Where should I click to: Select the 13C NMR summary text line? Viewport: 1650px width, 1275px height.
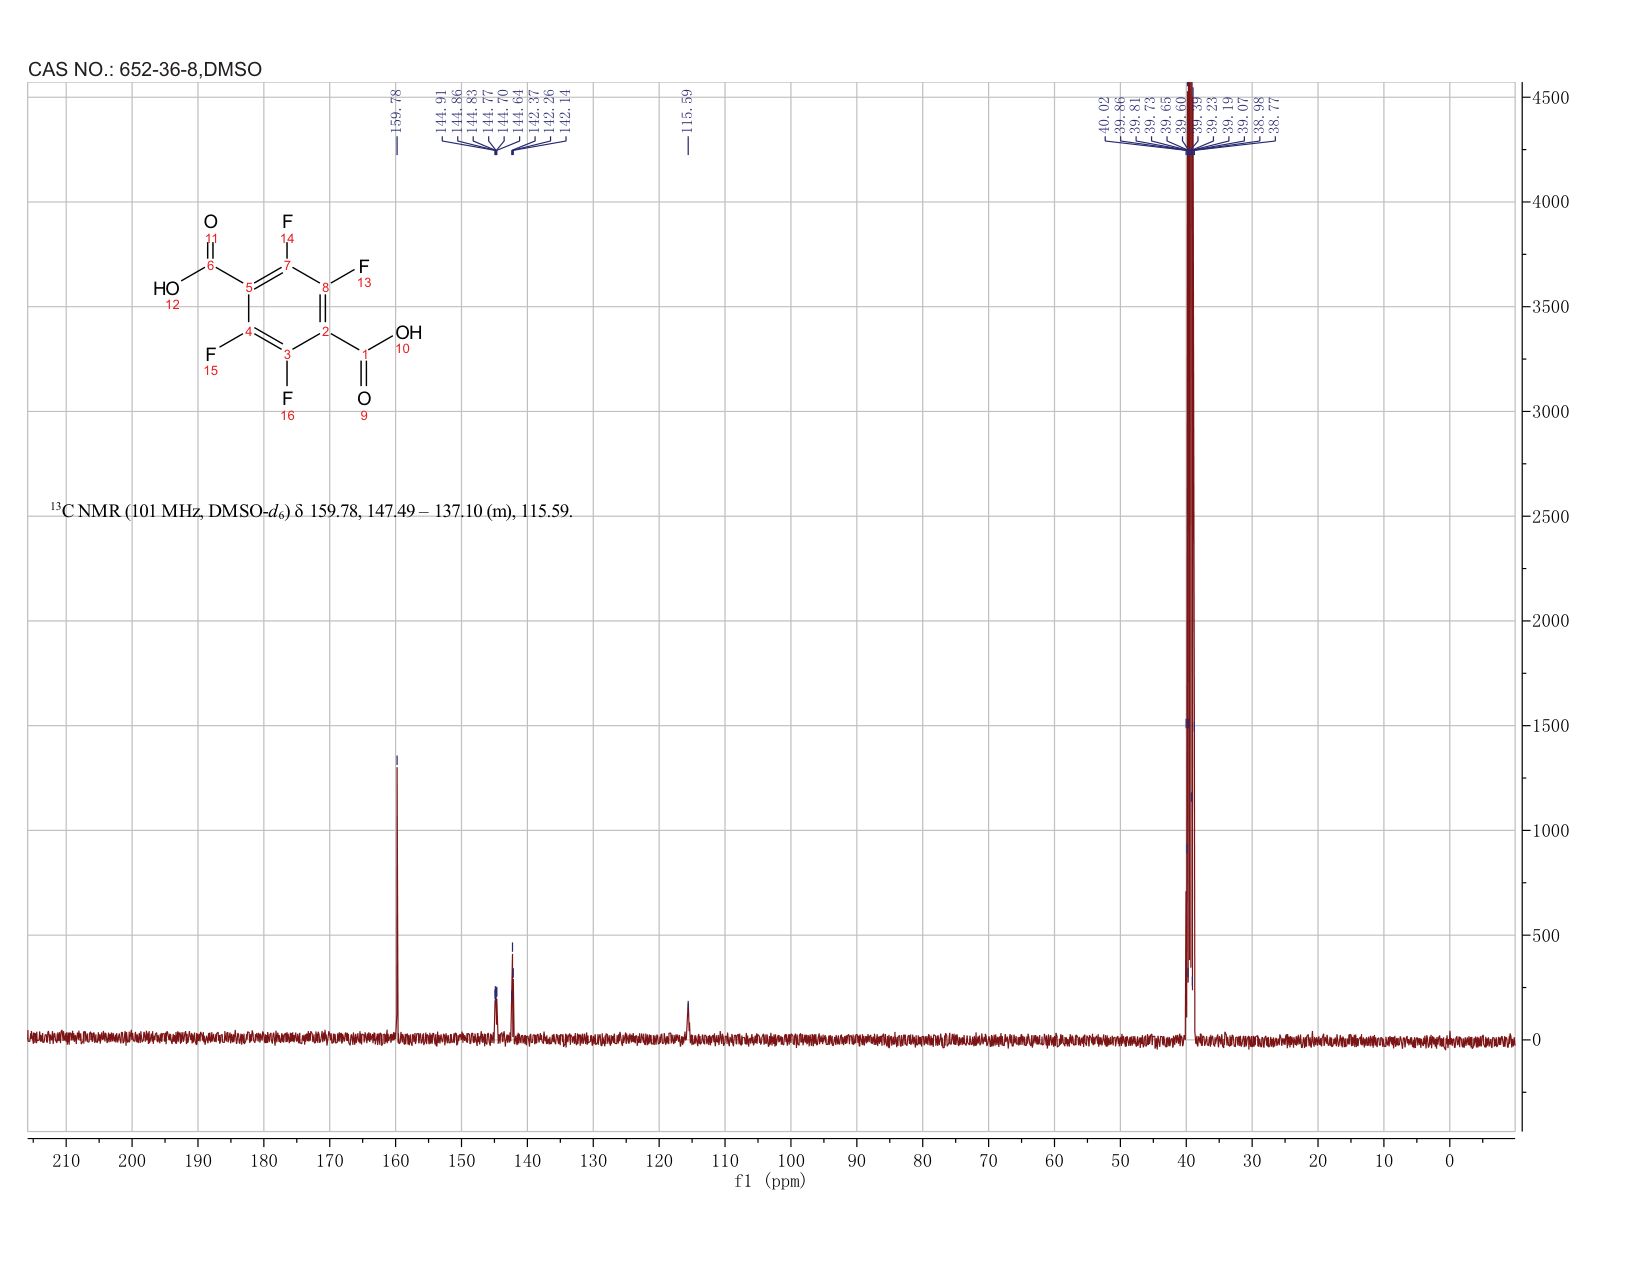click(x=312, y=511)
